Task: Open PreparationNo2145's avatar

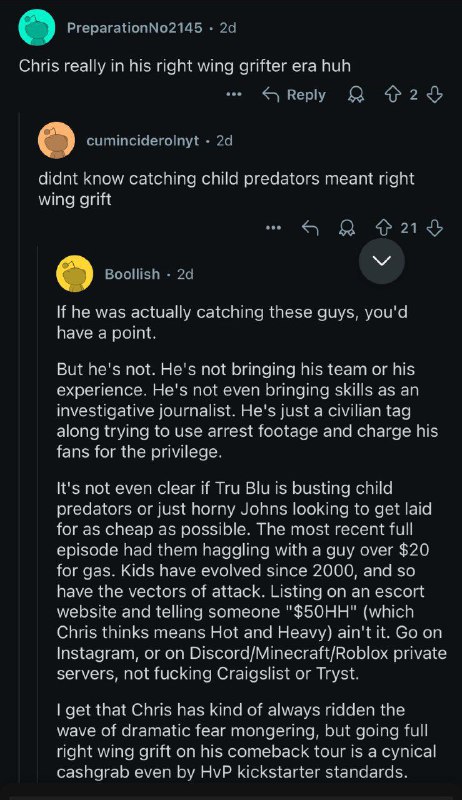Action: [37, 27]
